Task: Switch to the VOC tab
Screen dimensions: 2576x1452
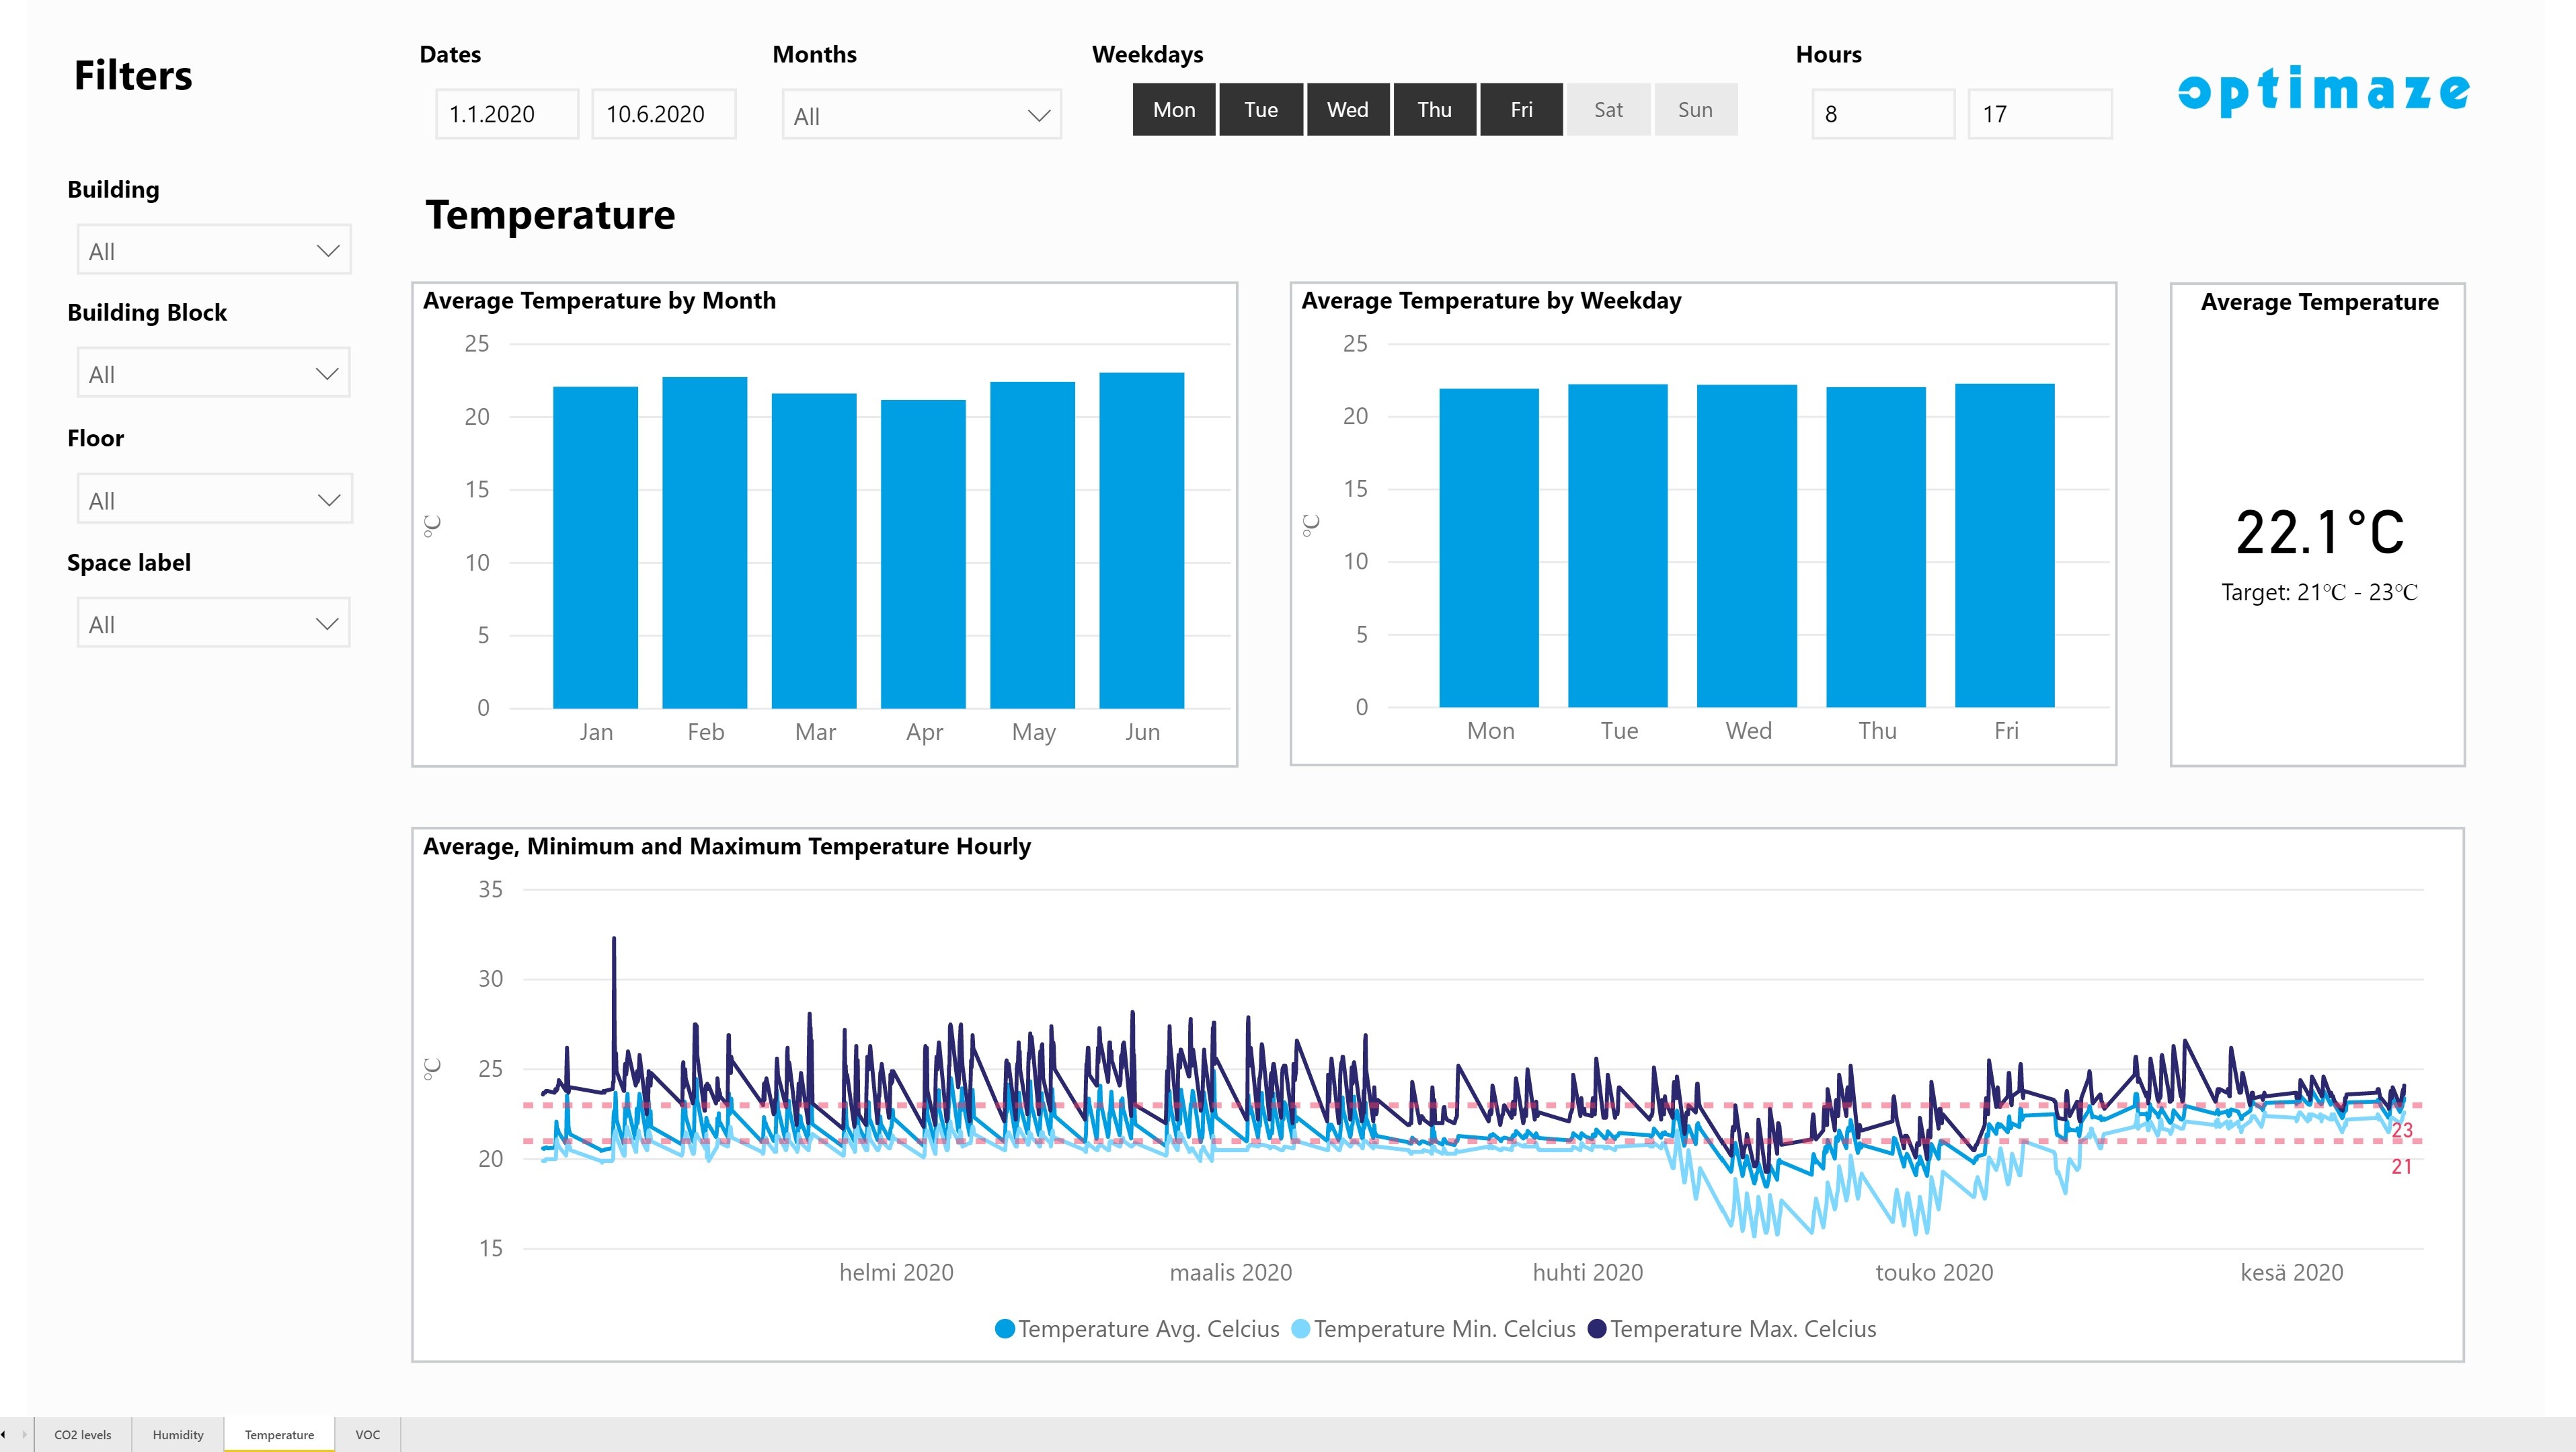Action: coord(368,1434)
